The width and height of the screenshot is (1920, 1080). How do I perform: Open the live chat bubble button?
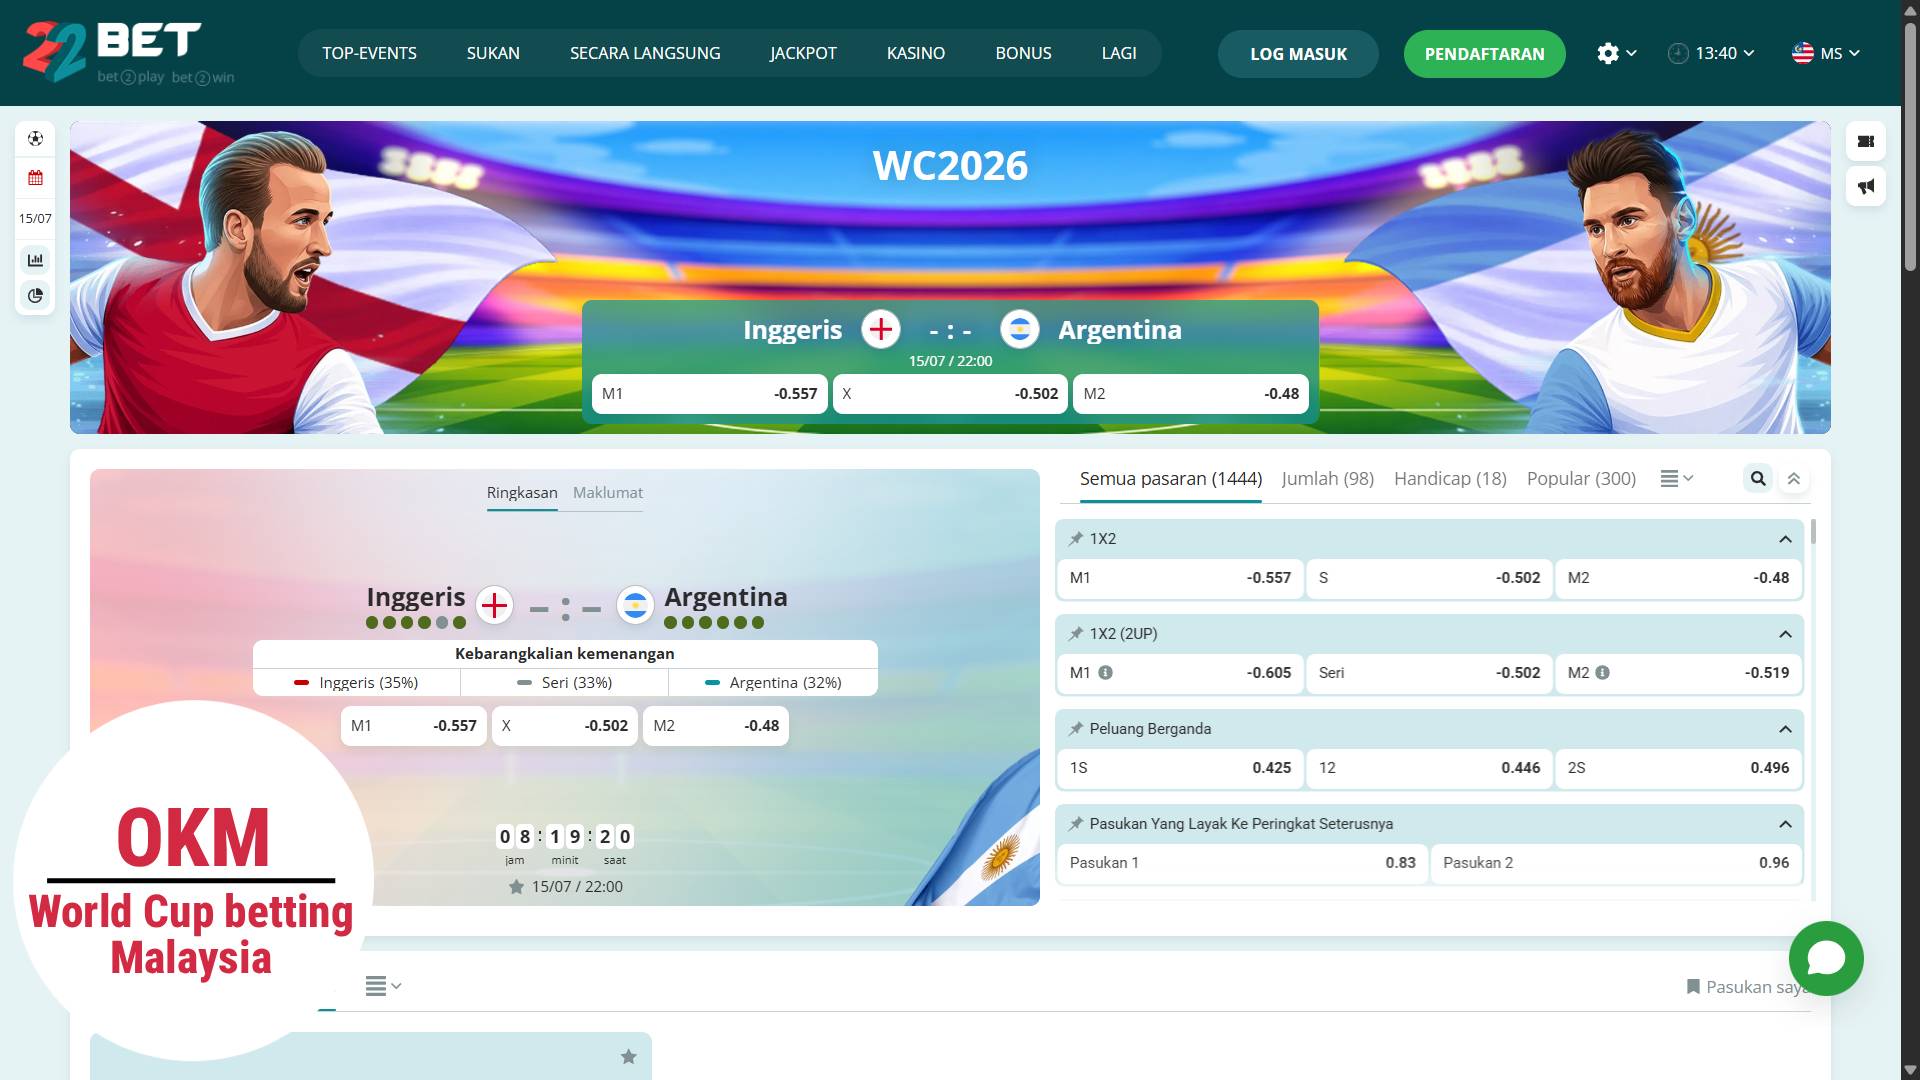click(1825, 958)
